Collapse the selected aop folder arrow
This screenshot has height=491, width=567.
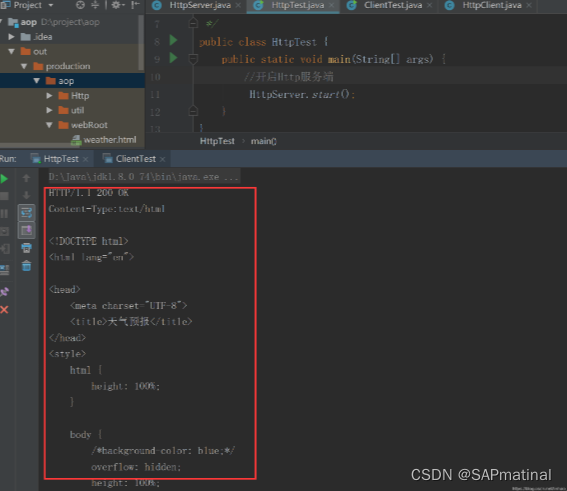(37, 81)
